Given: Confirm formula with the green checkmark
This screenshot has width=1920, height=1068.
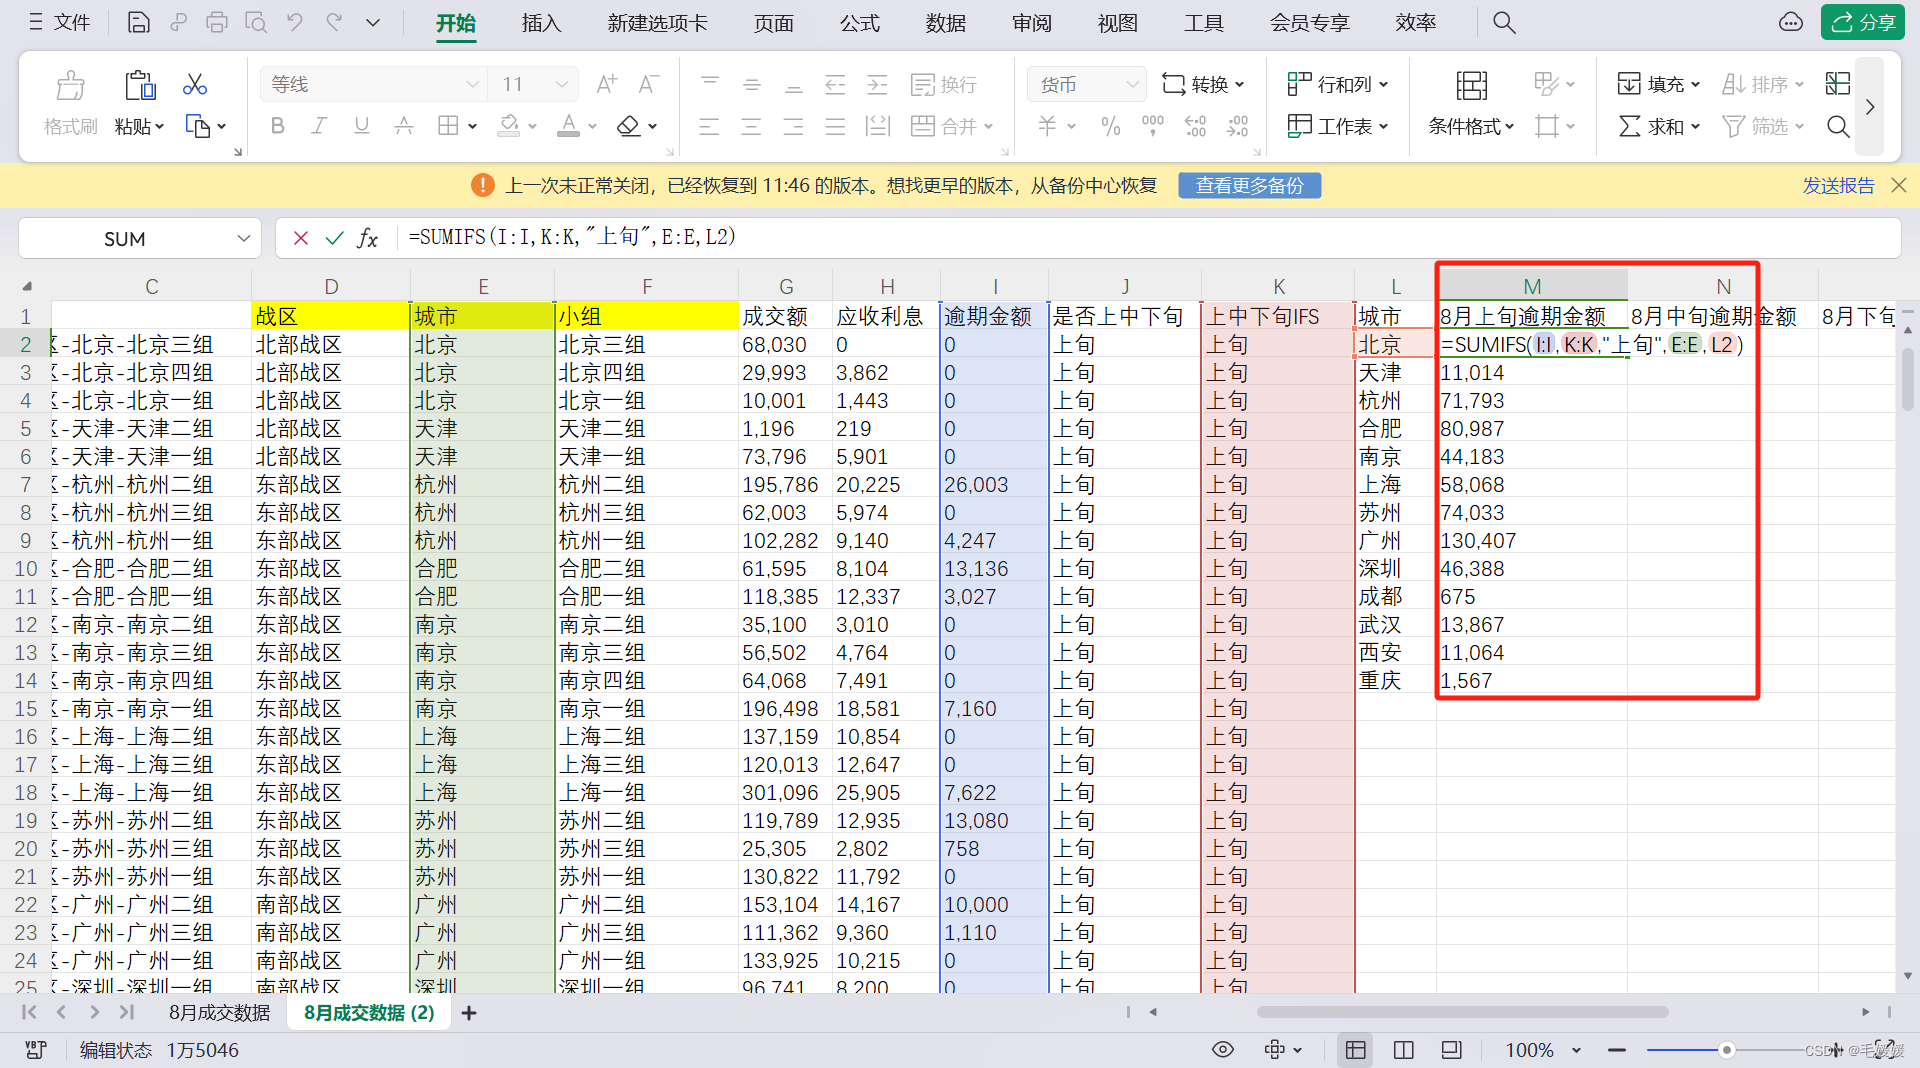Looking at the screenshot, I should 335,238.
